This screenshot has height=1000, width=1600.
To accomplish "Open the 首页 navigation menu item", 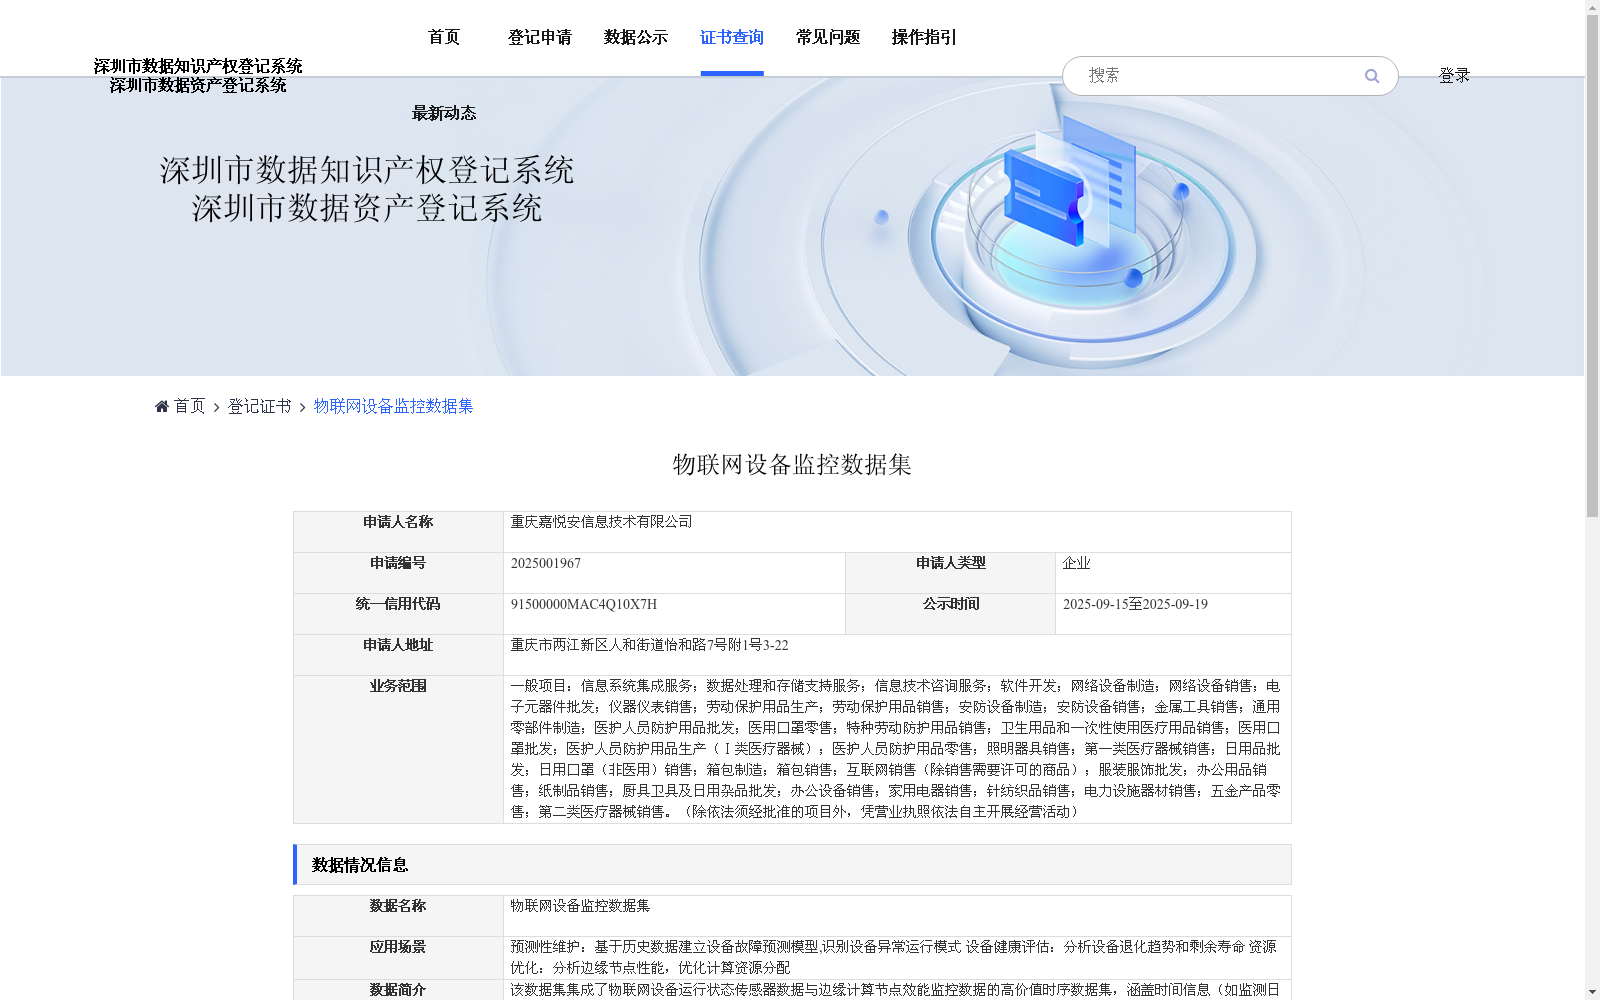I will point(444,37).
